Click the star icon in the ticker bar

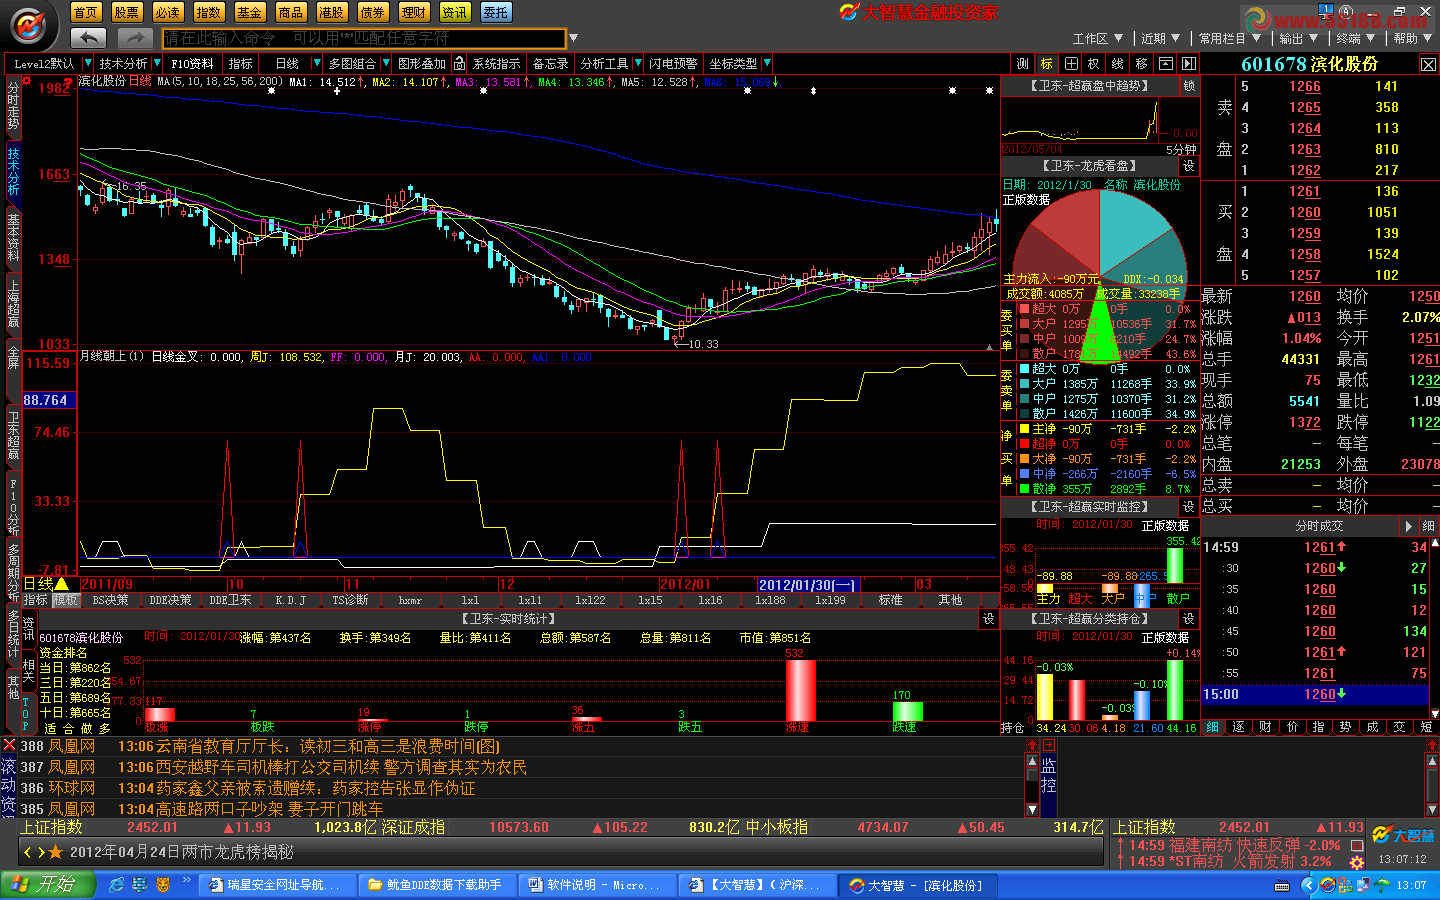[x=55, y=852]
